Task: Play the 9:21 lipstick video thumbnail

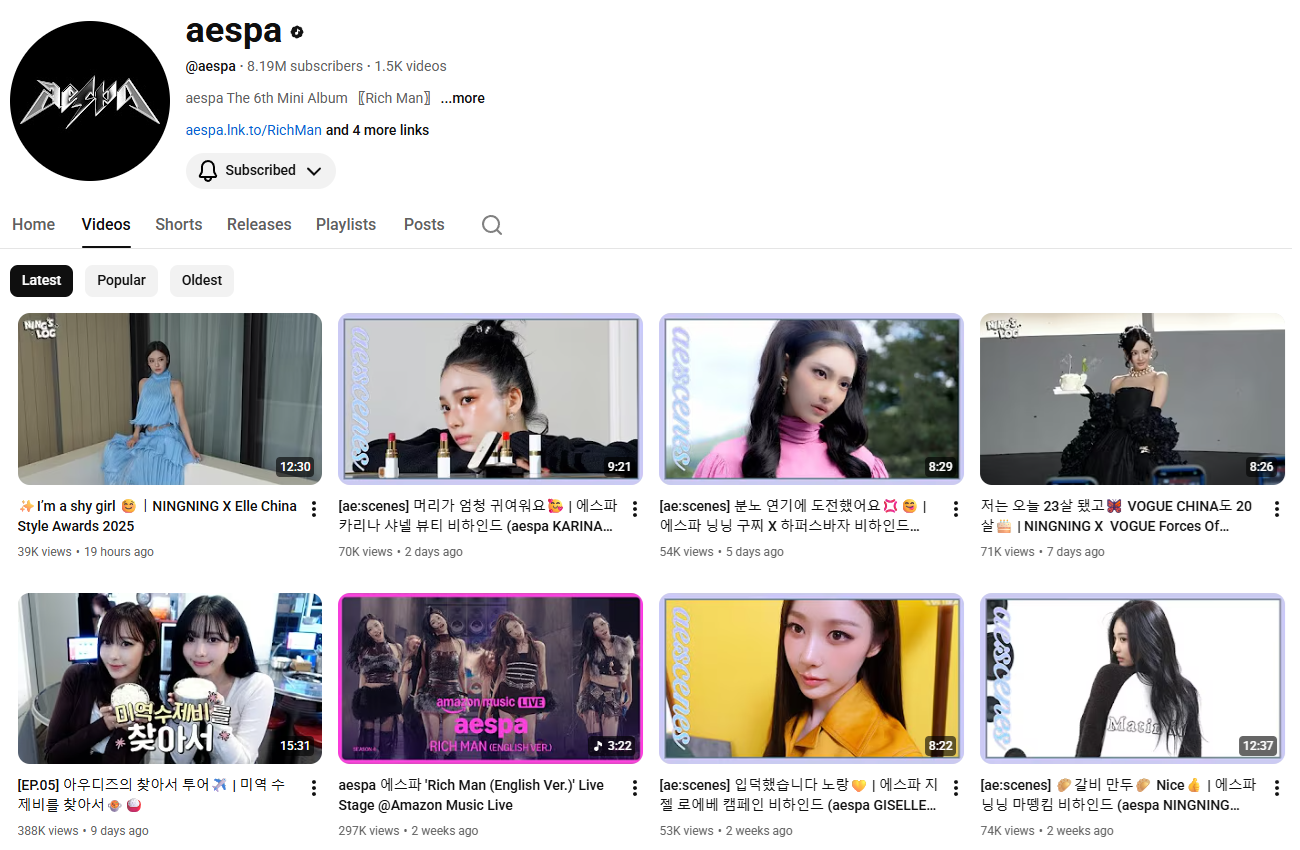Action: pos(491,399)
